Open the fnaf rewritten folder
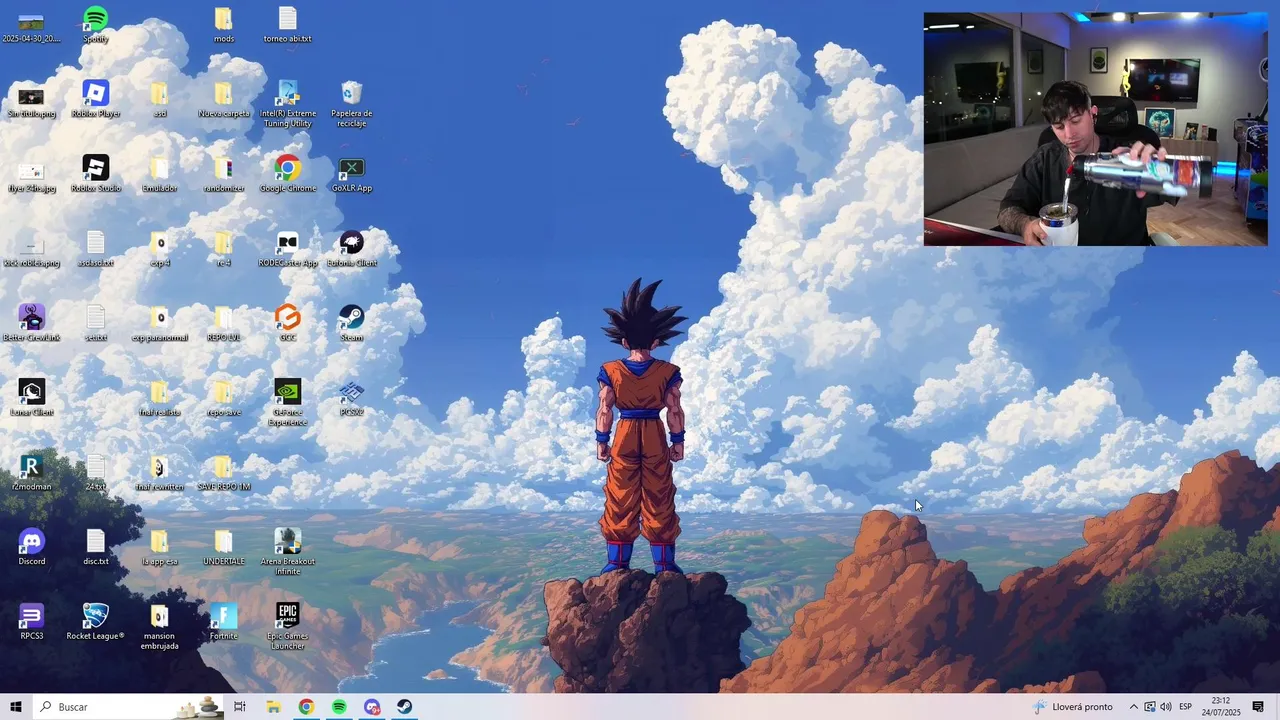This screenshot has height=720, width=1280. 160,473
